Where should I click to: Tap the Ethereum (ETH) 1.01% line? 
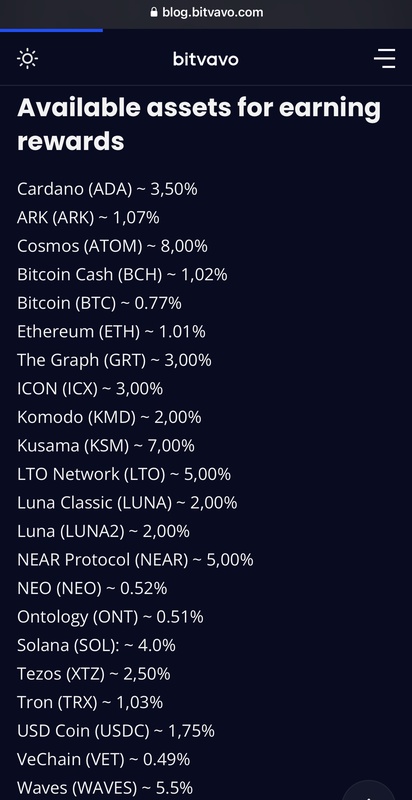pyautogui.click(x=111, y=332)
